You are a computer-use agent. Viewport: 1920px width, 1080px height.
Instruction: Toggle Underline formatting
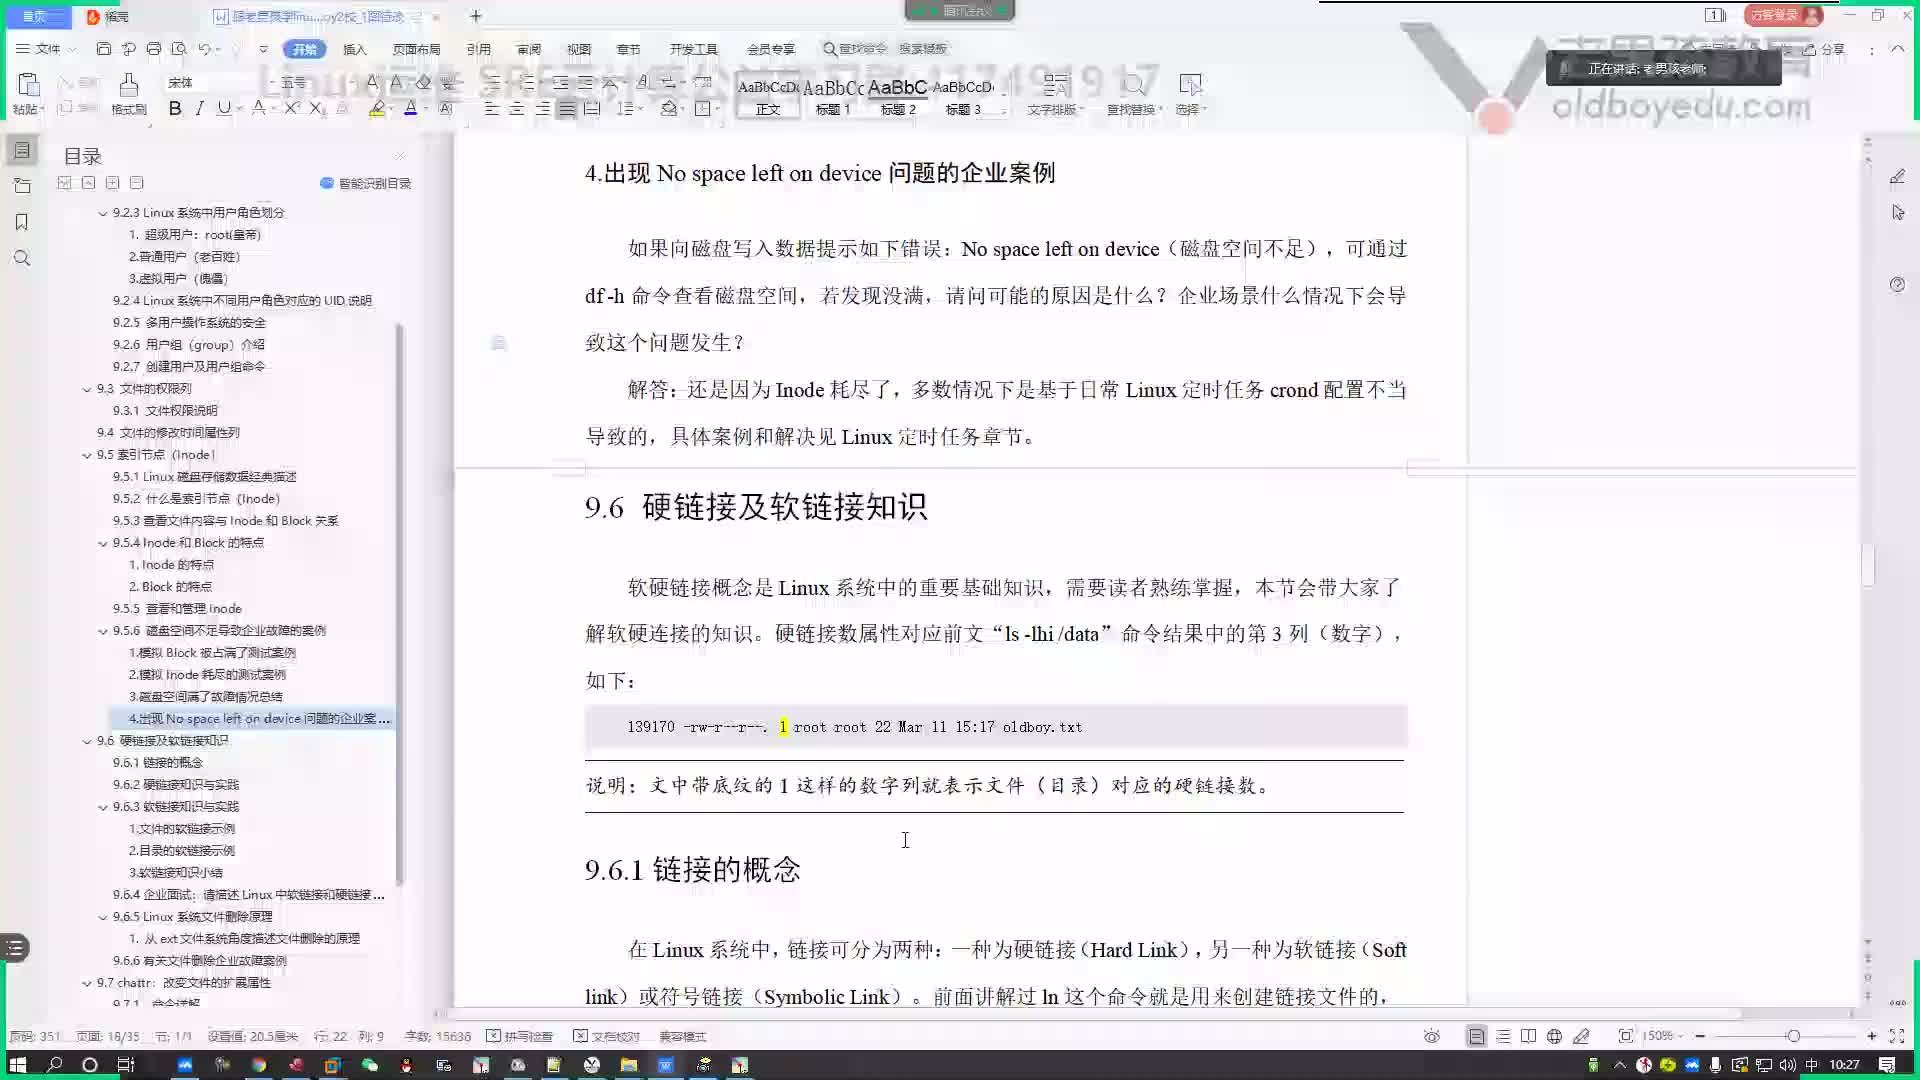(224, 108)
